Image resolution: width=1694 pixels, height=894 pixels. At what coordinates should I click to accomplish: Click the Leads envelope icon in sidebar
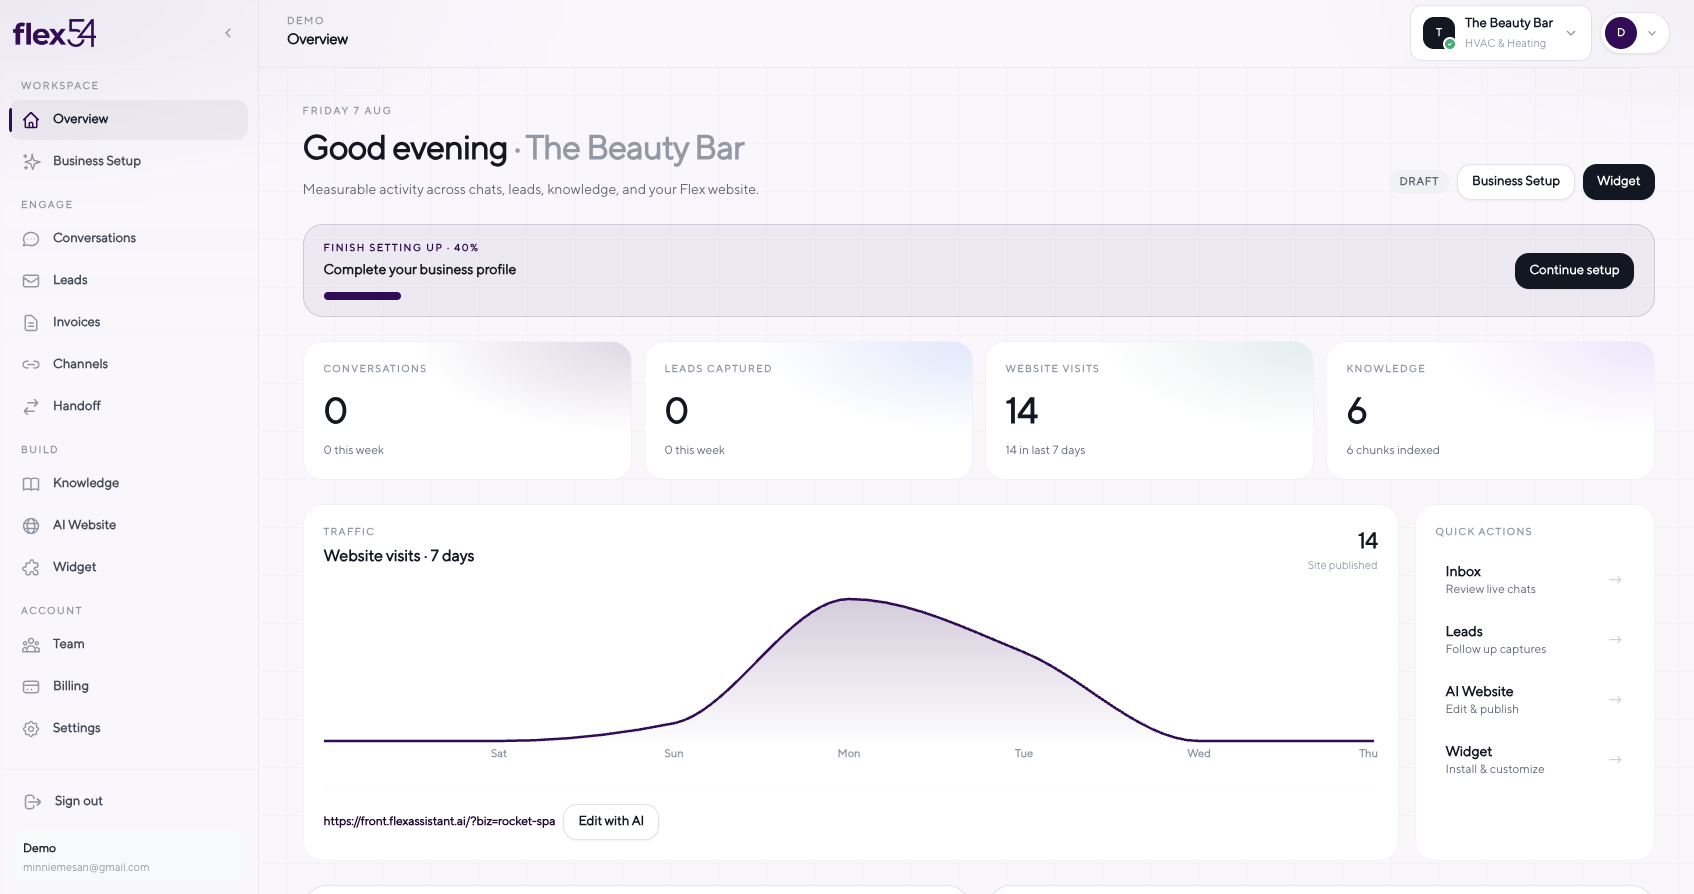pos(31,281)
